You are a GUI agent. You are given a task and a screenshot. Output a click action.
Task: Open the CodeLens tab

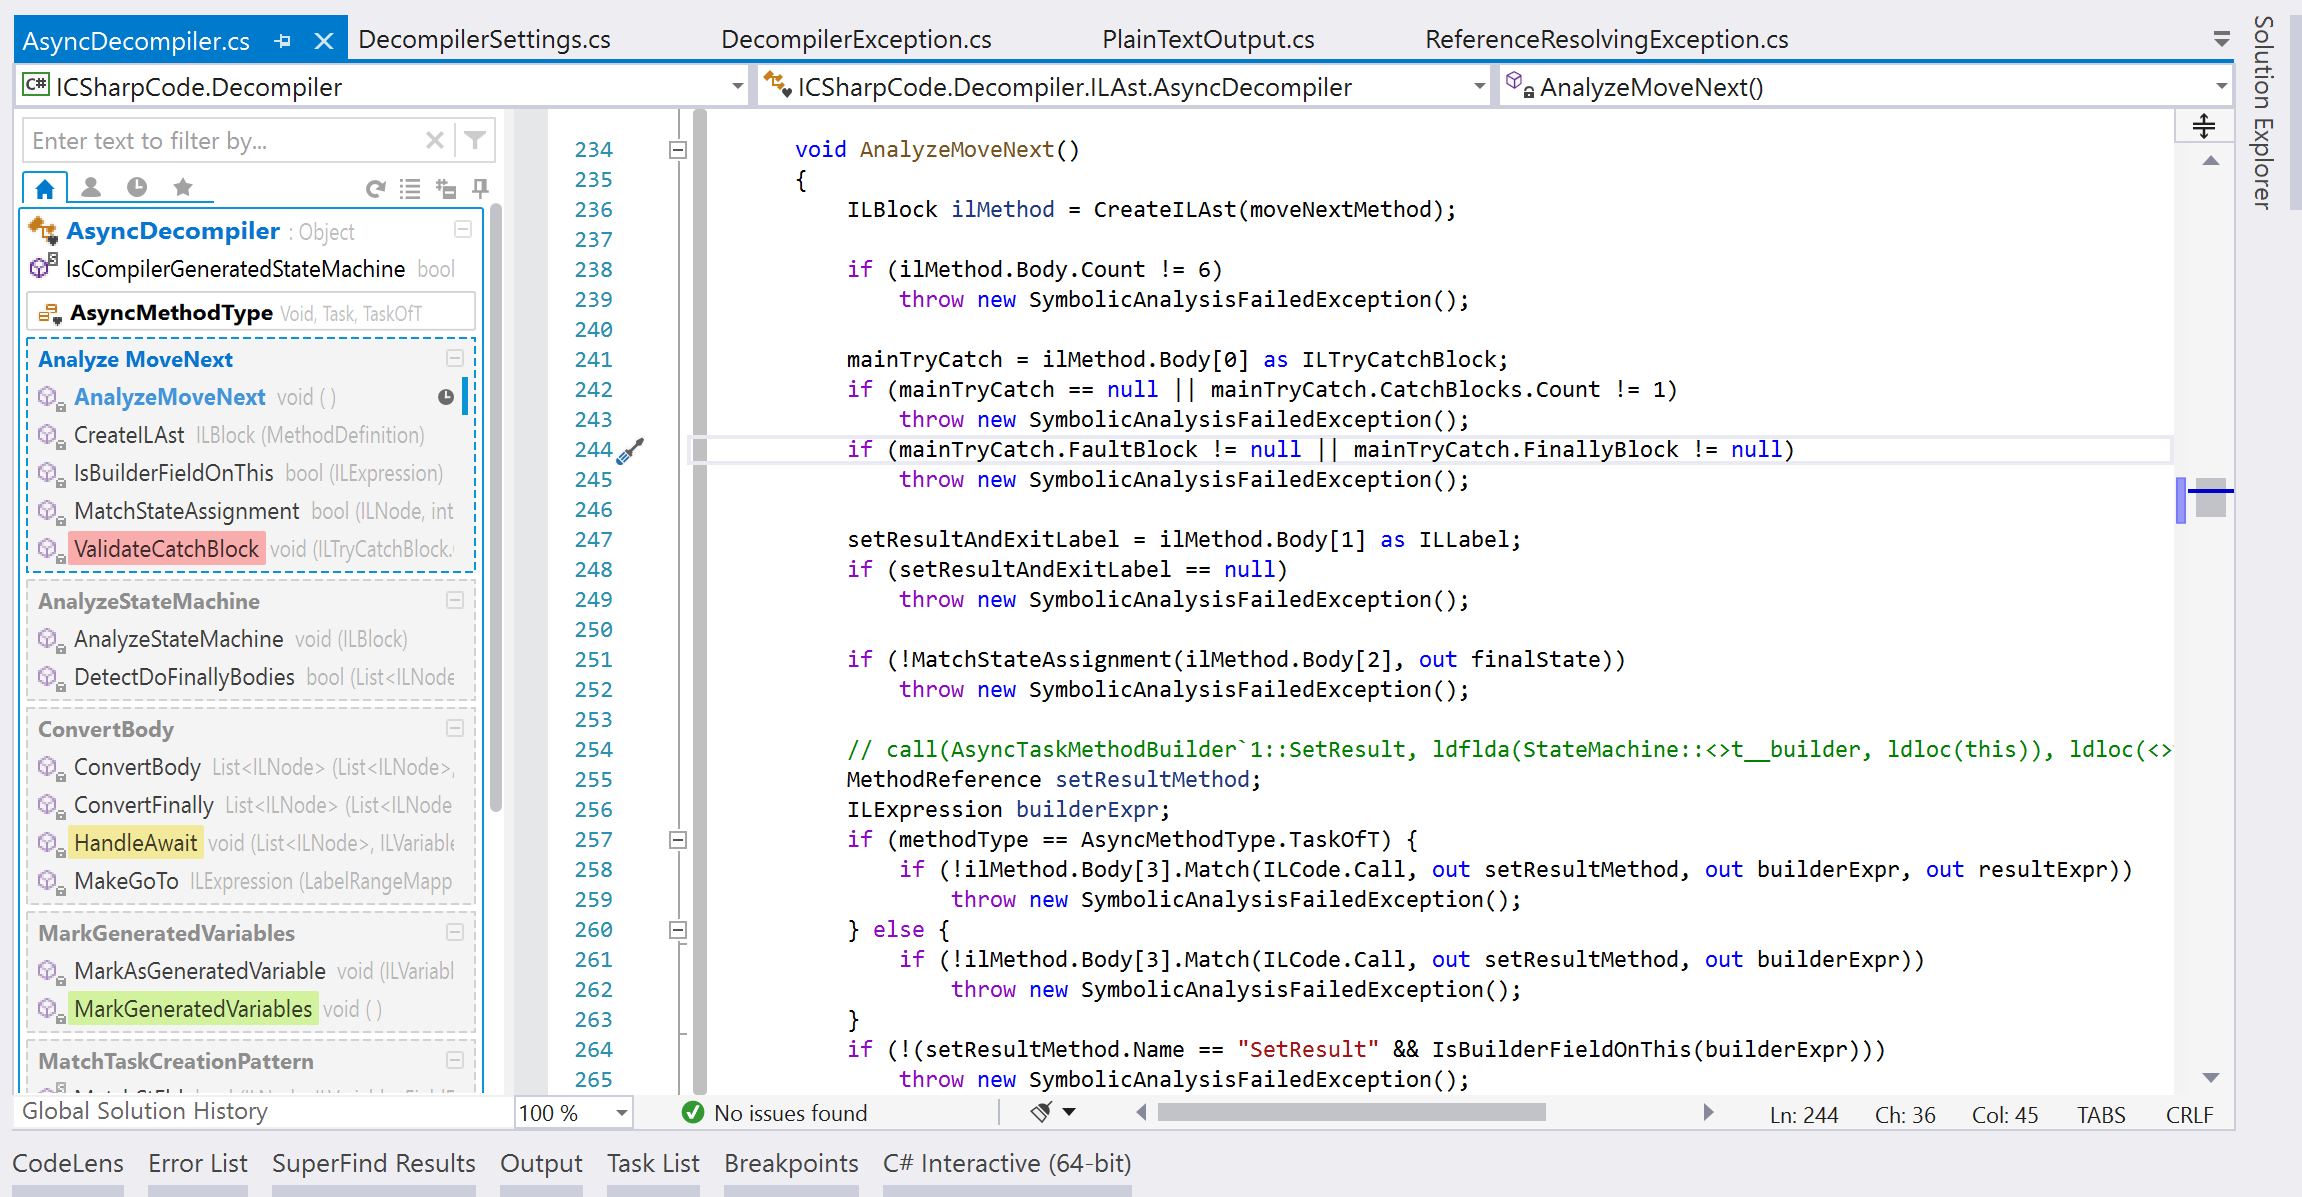[x=68, y=1164]
